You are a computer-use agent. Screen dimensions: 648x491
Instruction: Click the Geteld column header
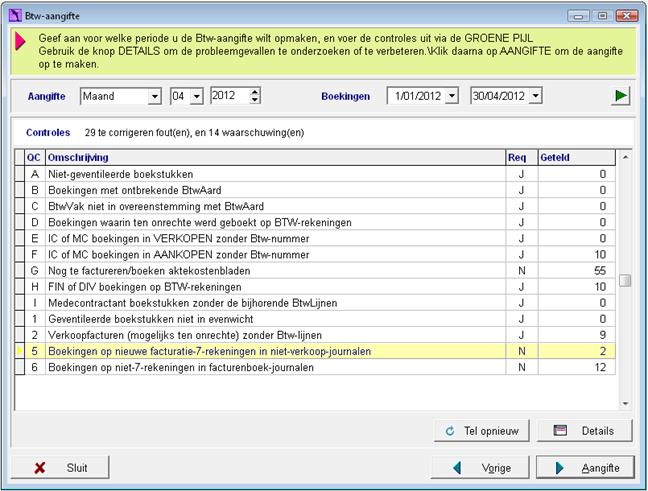tap(577, 157)
